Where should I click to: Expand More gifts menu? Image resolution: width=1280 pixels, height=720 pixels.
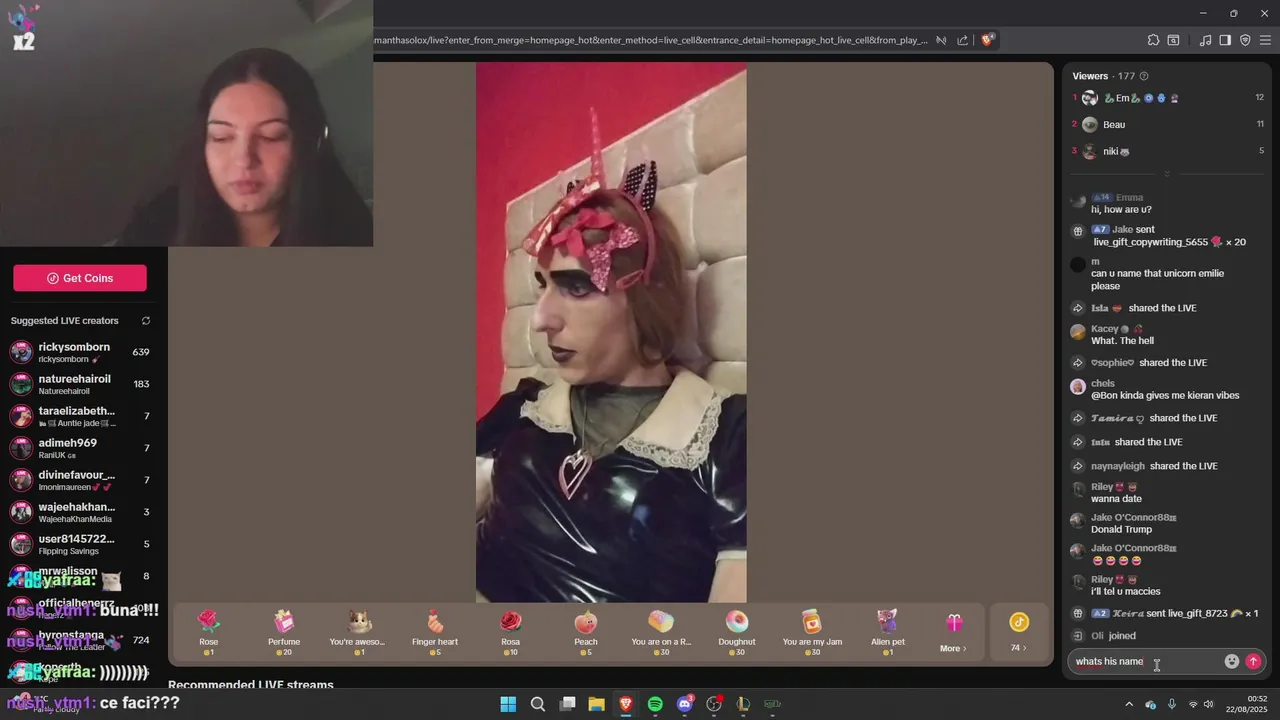(953, 633)
